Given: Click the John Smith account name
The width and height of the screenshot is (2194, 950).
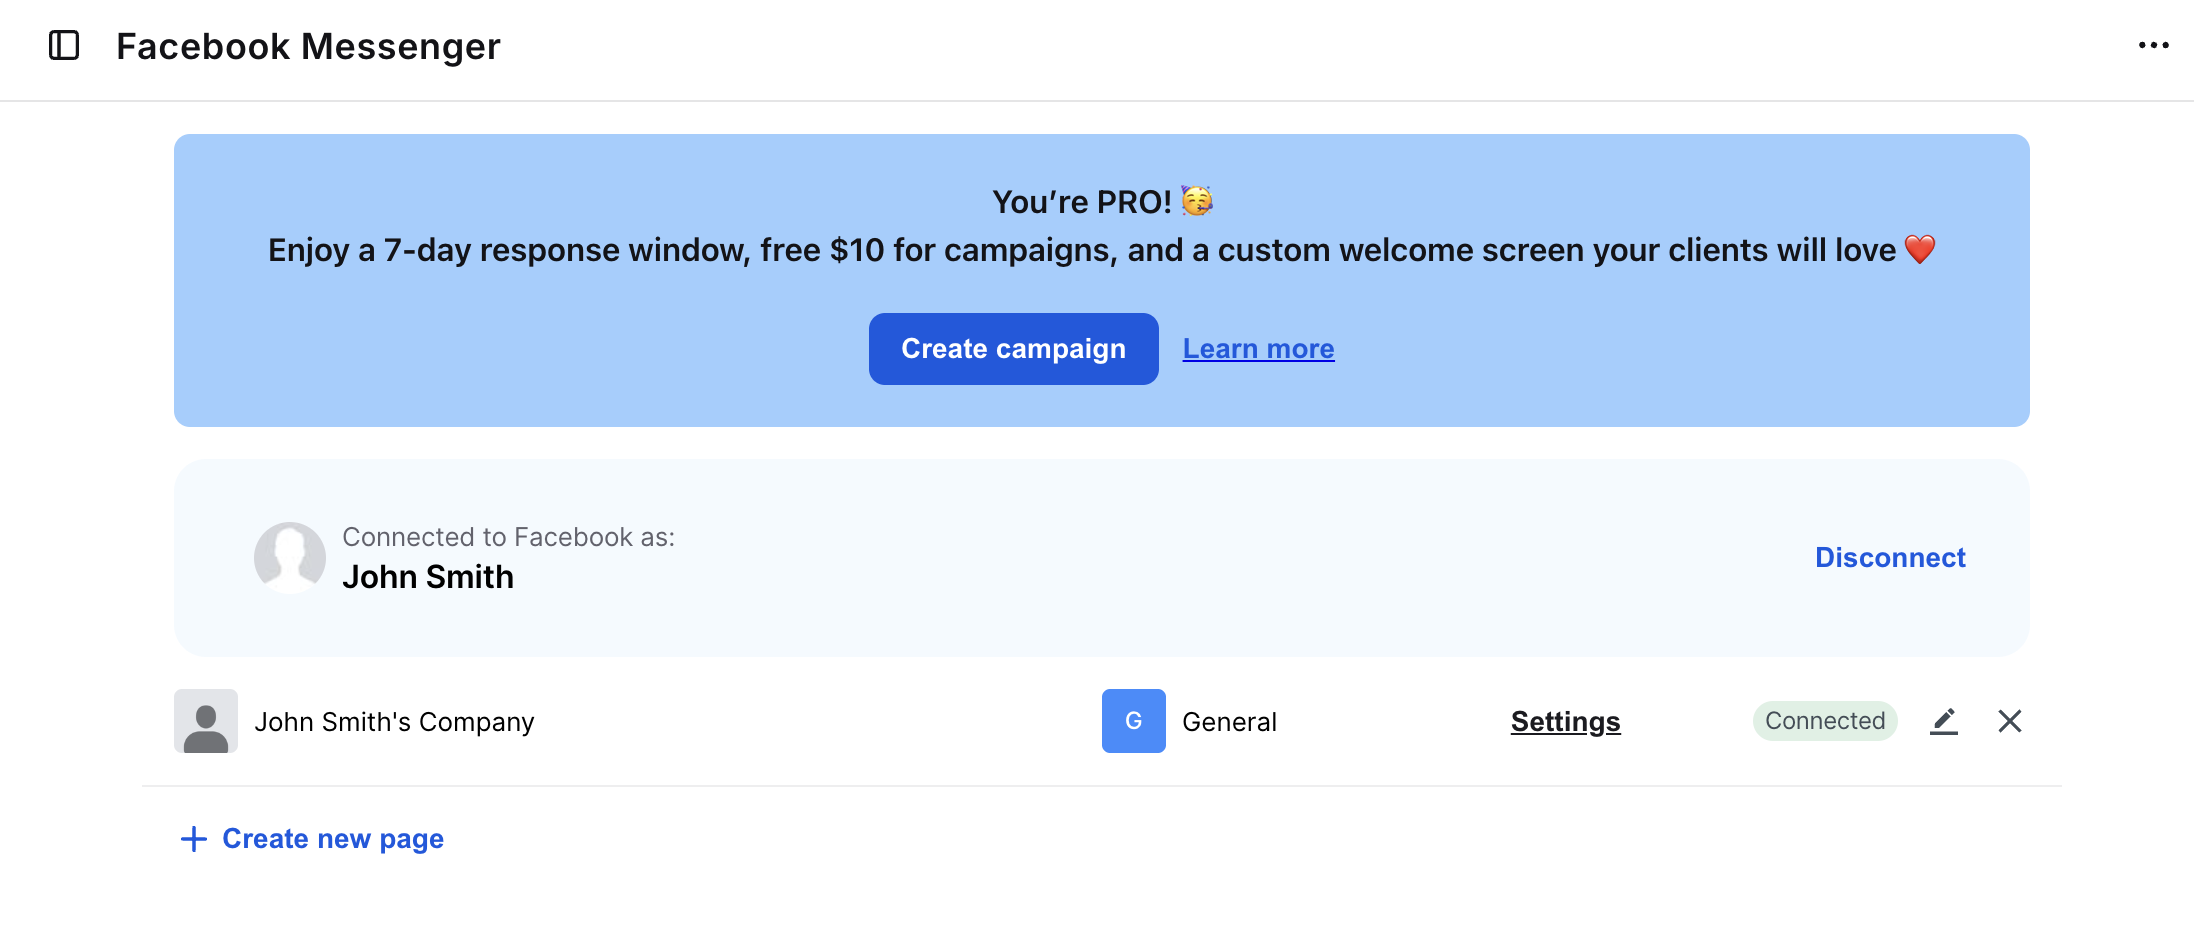Looking at the screenshot, I should pyautogui.click(x=428, y=577).
